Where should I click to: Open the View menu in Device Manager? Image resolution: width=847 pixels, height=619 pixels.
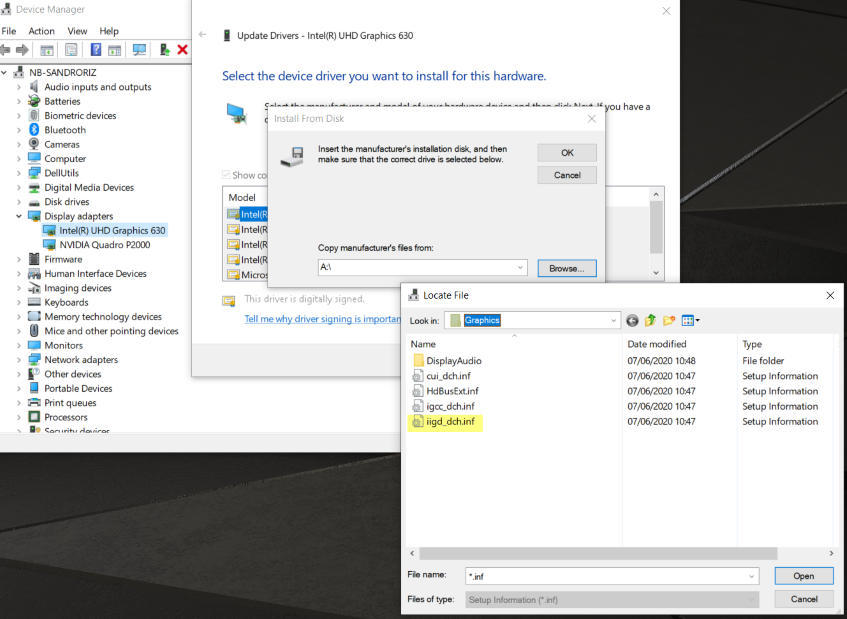(x=77, y=31)
